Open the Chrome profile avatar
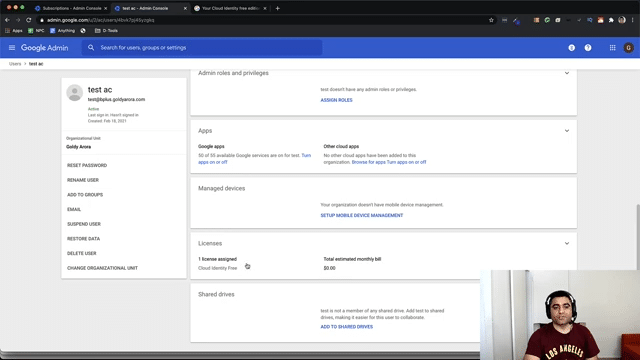 click(x=622, y=20)
